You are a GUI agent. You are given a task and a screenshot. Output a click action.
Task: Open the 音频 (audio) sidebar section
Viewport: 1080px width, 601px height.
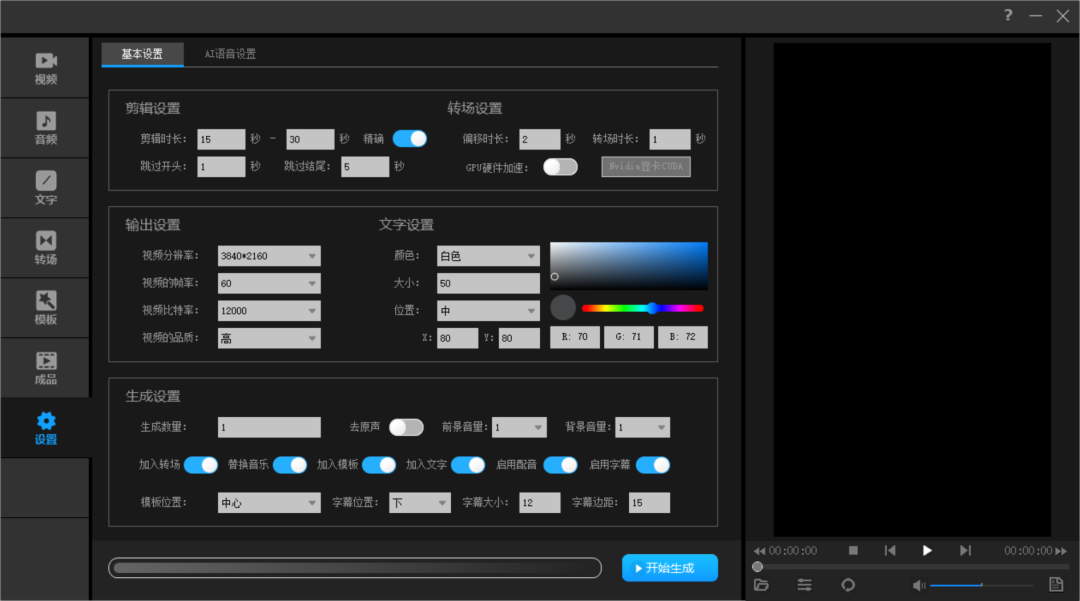(x=45, y=128)
